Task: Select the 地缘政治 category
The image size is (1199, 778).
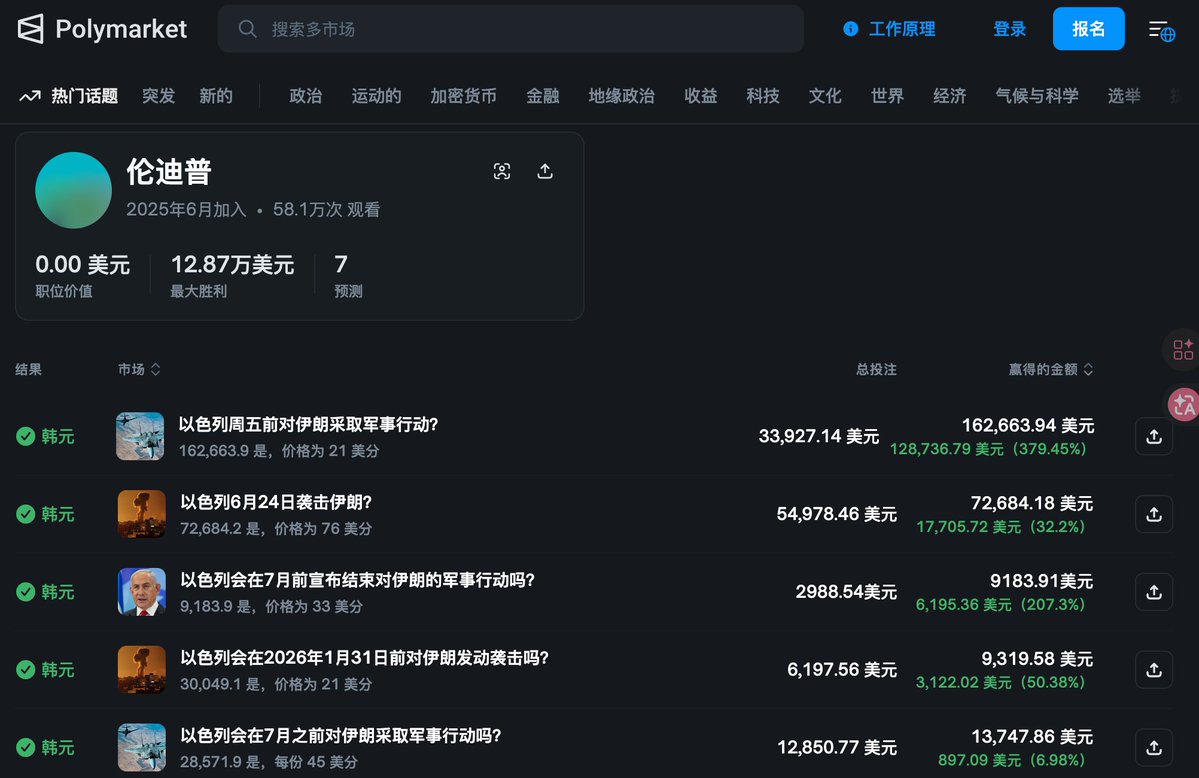Action: 622,96
